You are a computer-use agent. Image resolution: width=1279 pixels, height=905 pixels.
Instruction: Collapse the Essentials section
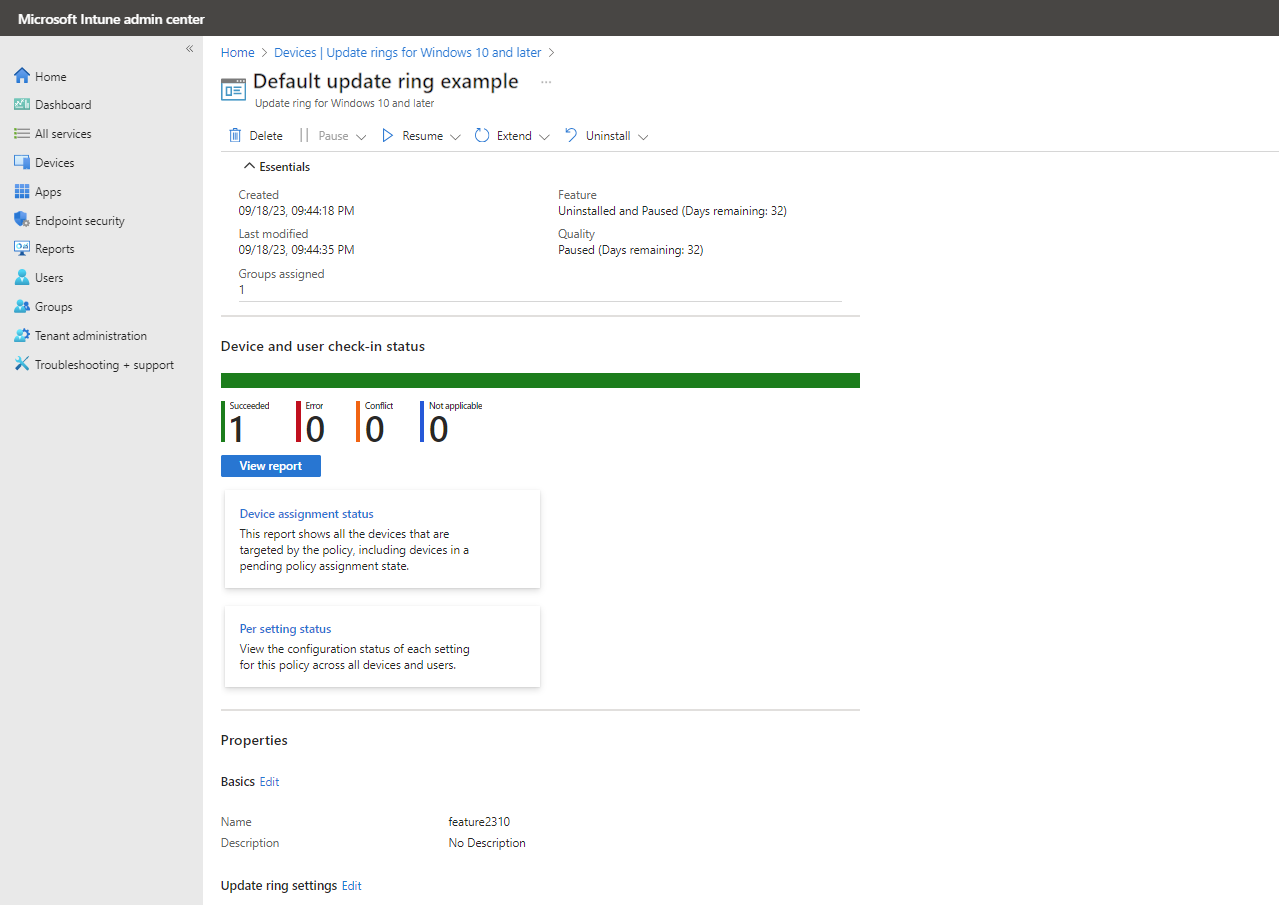point(277,166)
